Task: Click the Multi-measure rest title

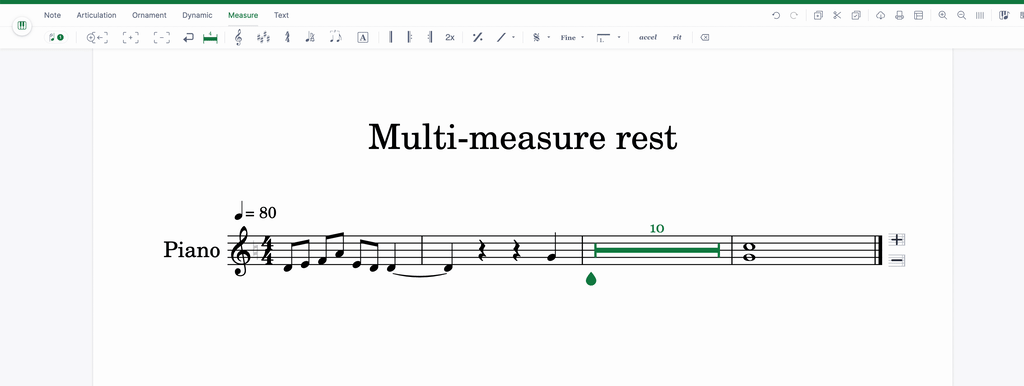Action: pyautogui.click(x=522, y=138)
